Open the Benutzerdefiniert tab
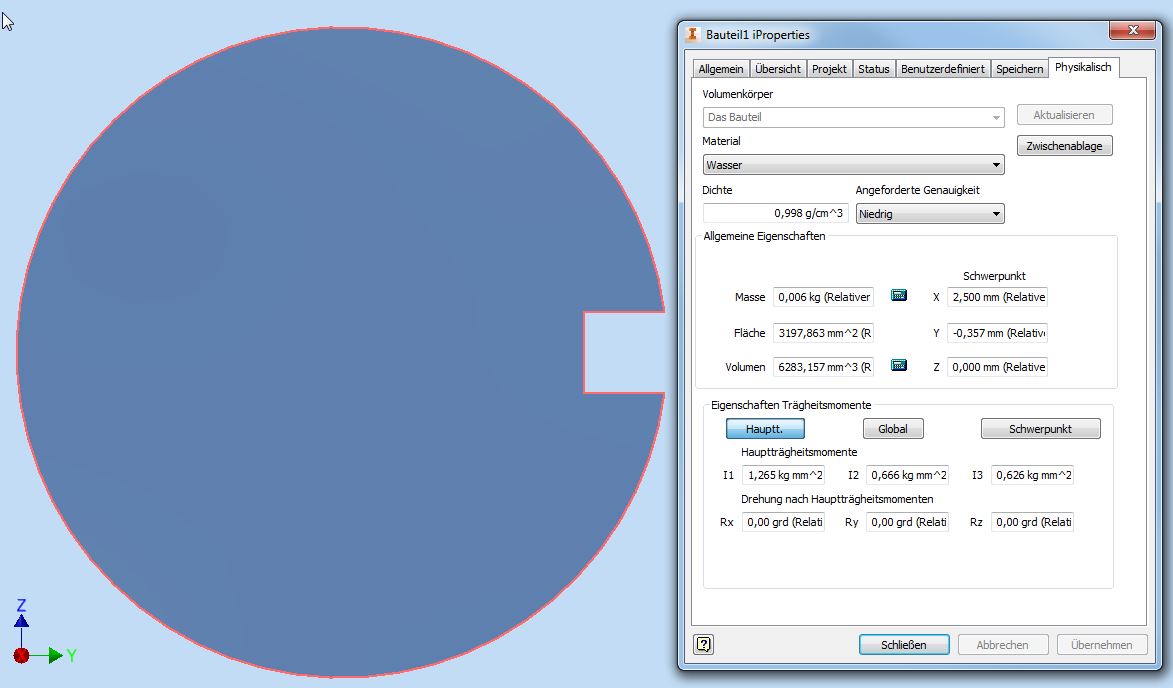 (943, 69)
